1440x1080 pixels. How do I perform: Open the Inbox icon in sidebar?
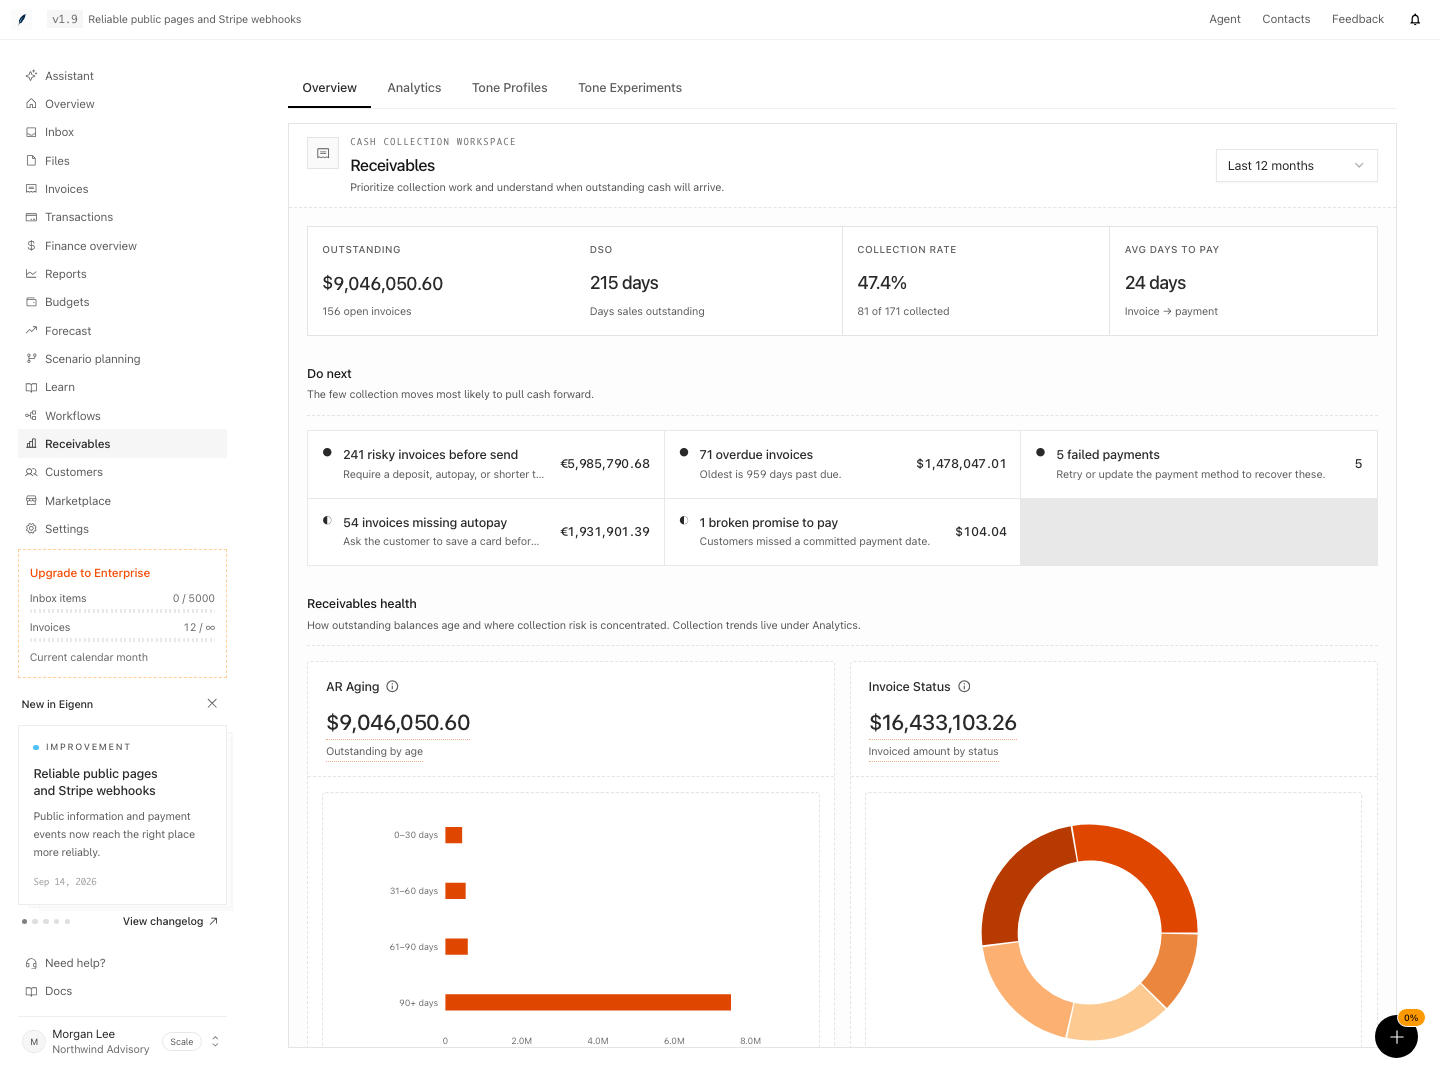pyautogui.click(x=31, y=132)
